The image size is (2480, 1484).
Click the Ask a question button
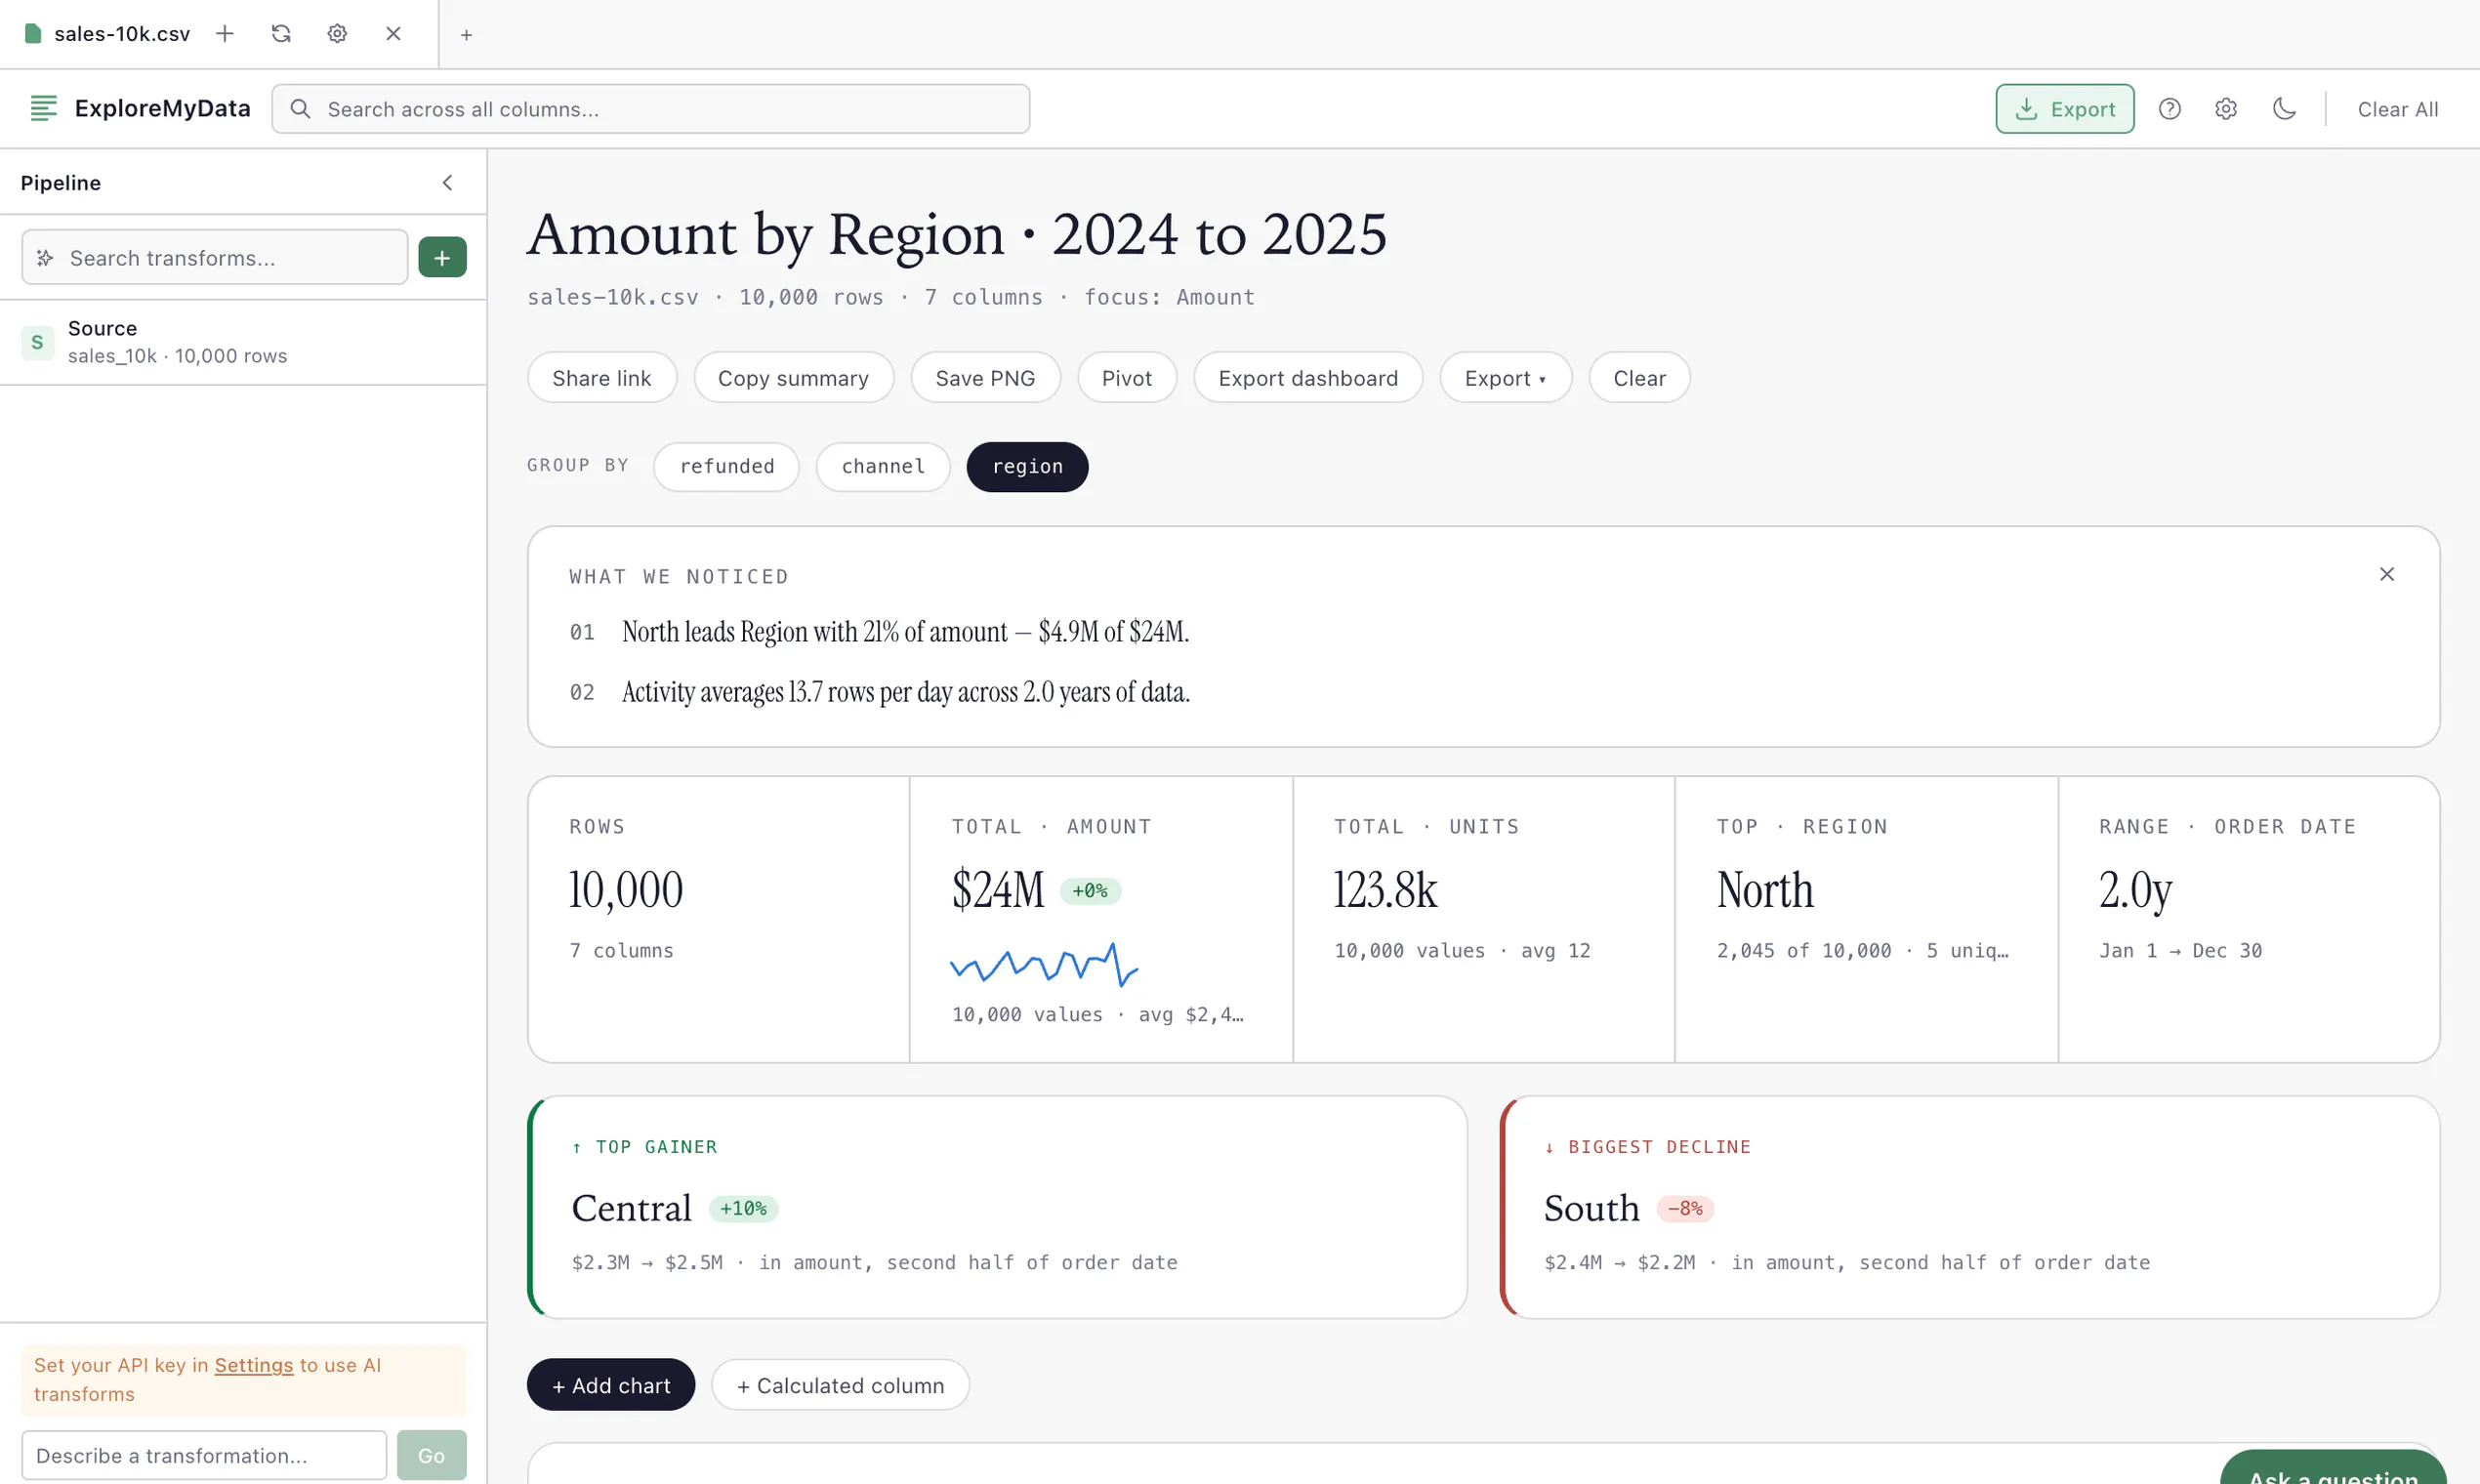click(2332, 1468)
